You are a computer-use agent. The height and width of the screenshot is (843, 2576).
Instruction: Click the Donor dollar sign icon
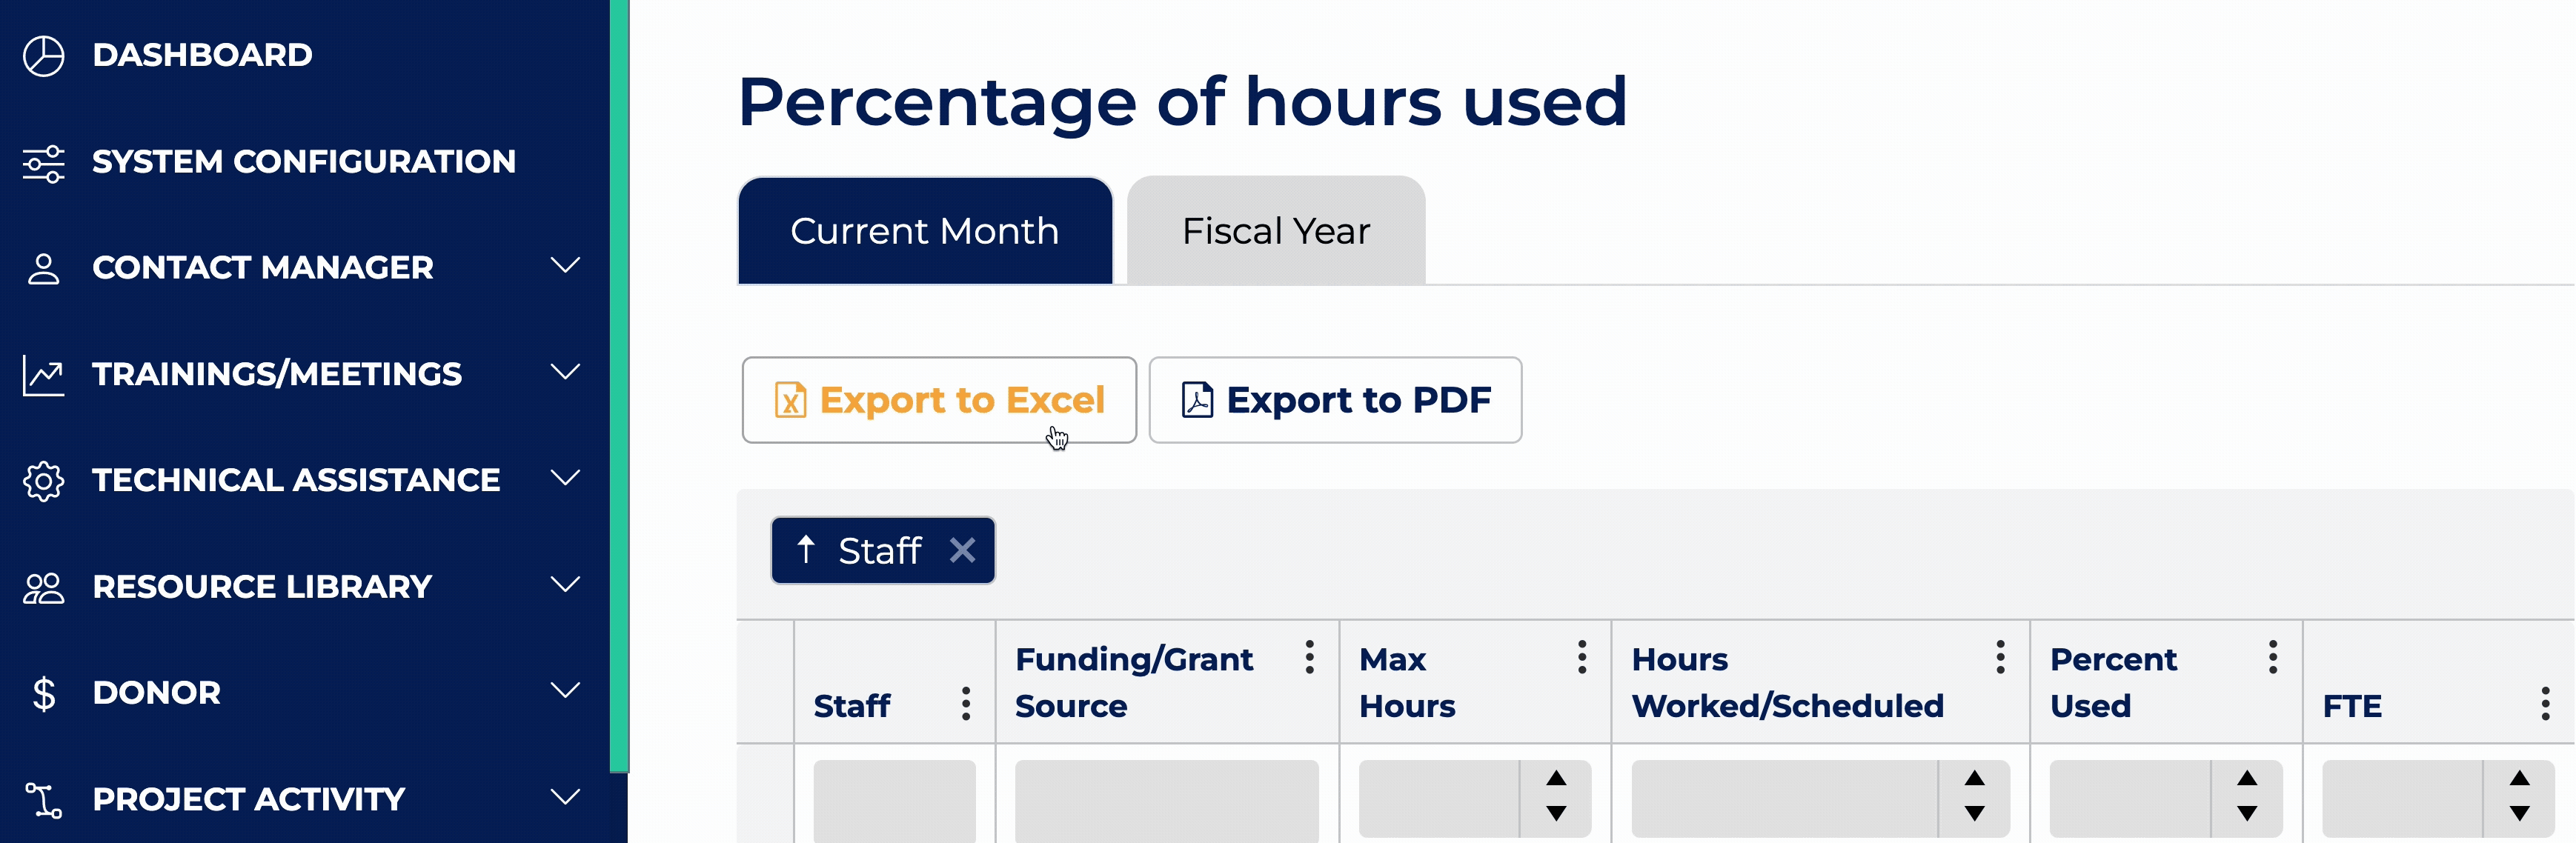(x=44, y=693)
